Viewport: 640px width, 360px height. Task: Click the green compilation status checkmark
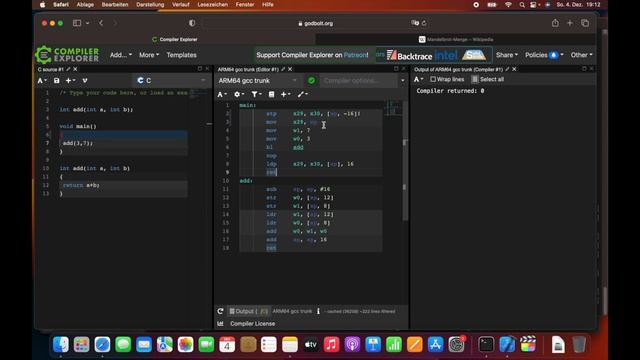click(x=311, y=81)
